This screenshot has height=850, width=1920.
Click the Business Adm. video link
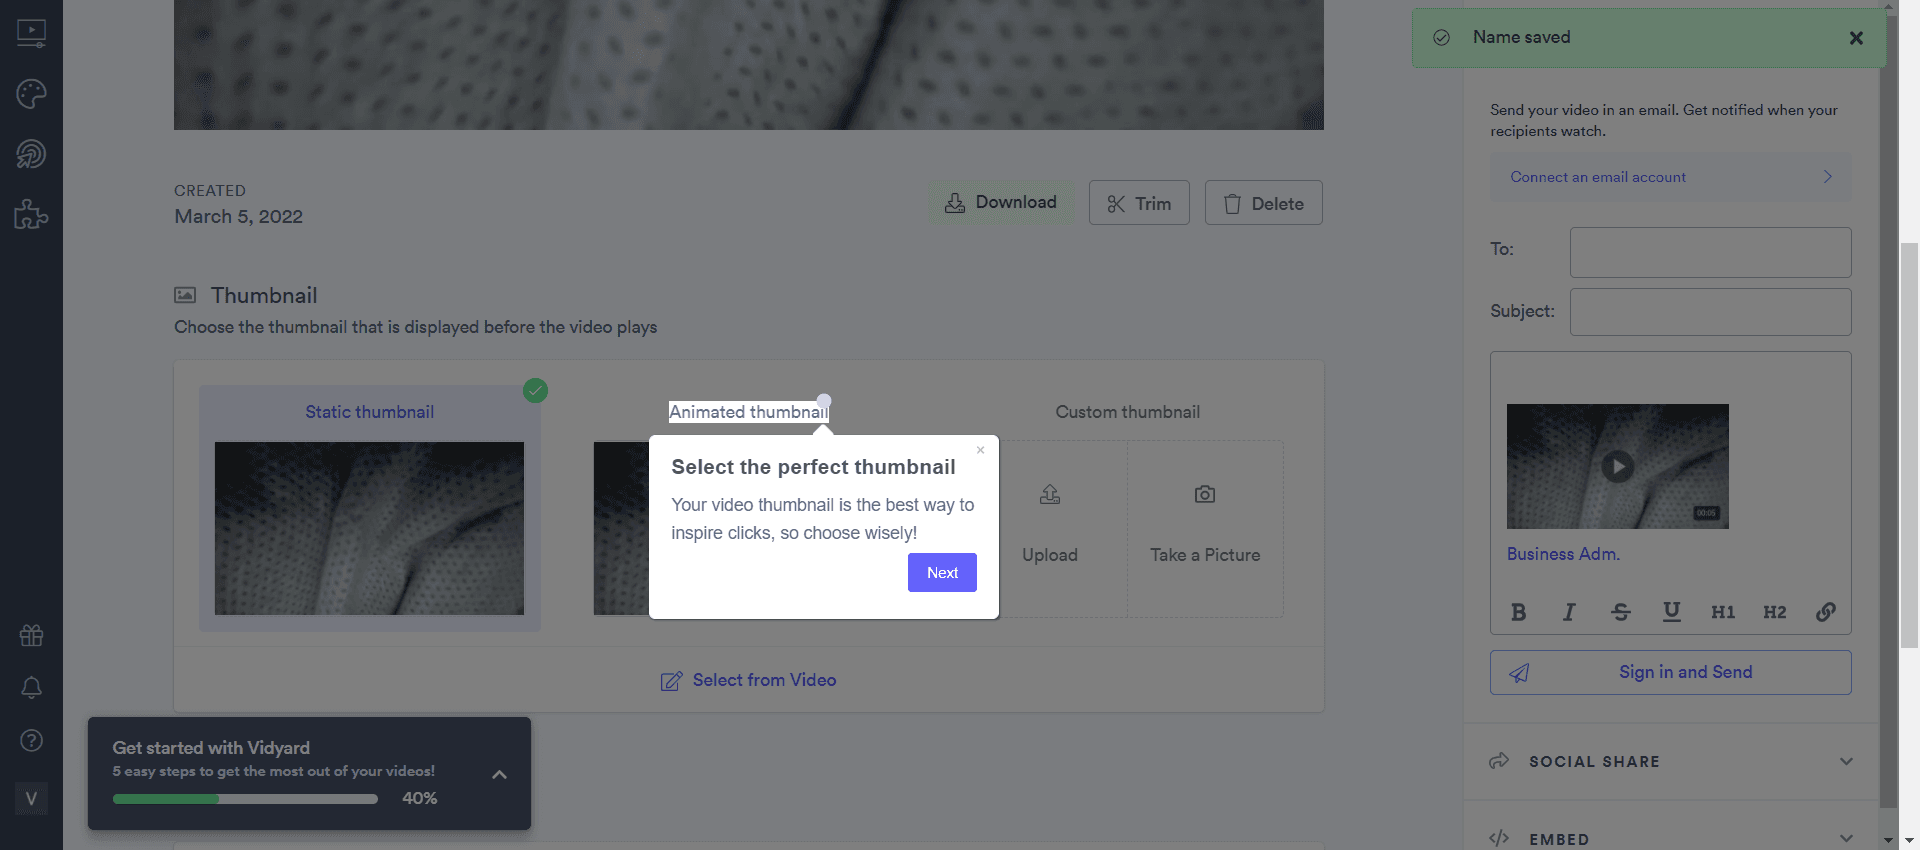tap(1563, 554)
